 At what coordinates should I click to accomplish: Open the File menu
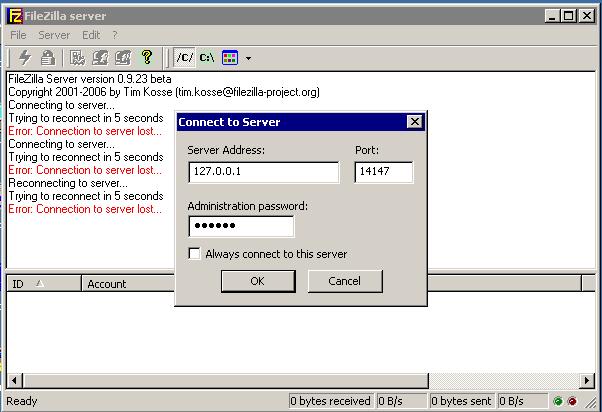[18, 35]
